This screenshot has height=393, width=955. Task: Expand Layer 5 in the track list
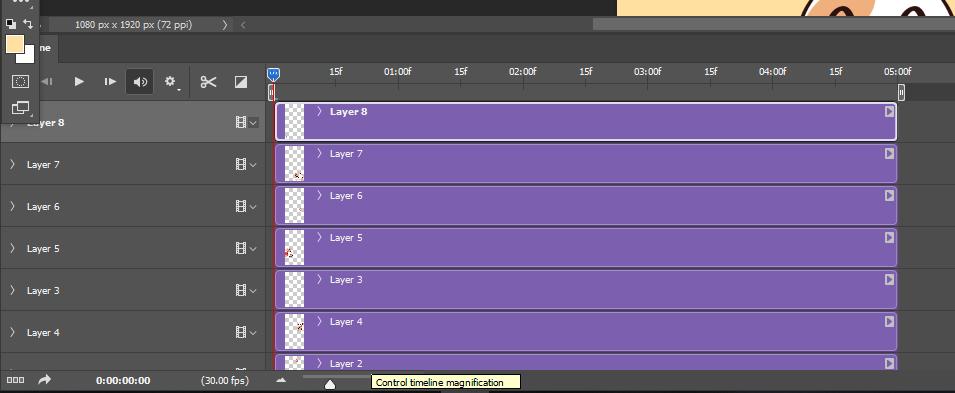click(12, 249)
